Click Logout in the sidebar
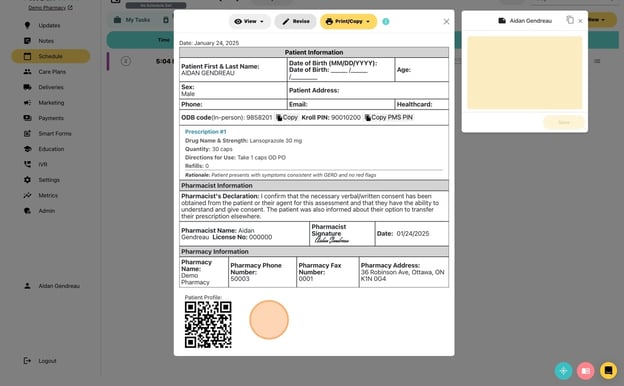This screenshot has width=624, height=386. coord(47,361)
